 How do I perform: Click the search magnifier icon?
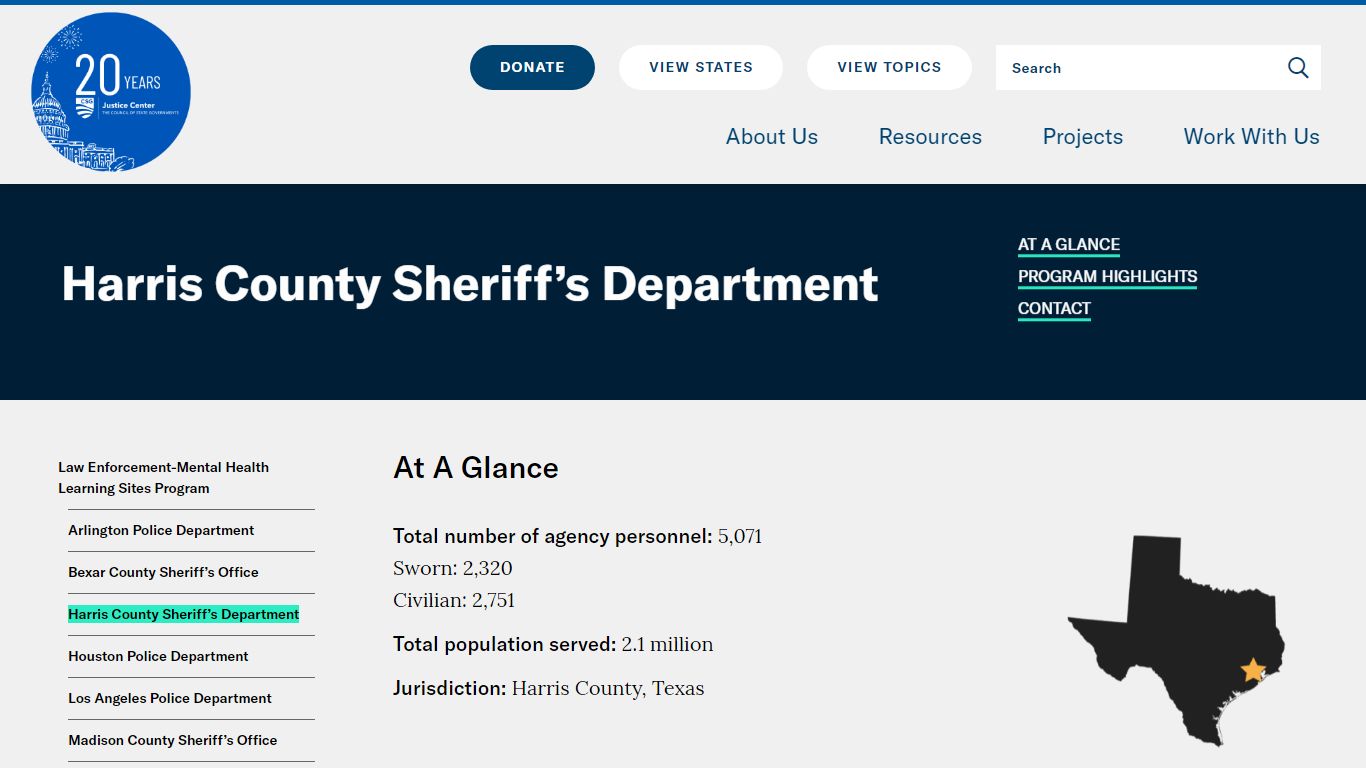point(1298,68)
